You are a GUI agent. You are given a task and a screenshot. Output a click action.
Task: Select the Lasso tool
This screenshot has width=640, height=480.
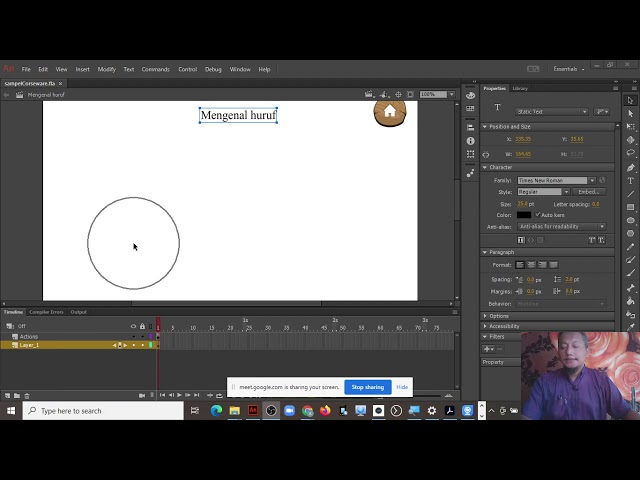pos(630,153)
